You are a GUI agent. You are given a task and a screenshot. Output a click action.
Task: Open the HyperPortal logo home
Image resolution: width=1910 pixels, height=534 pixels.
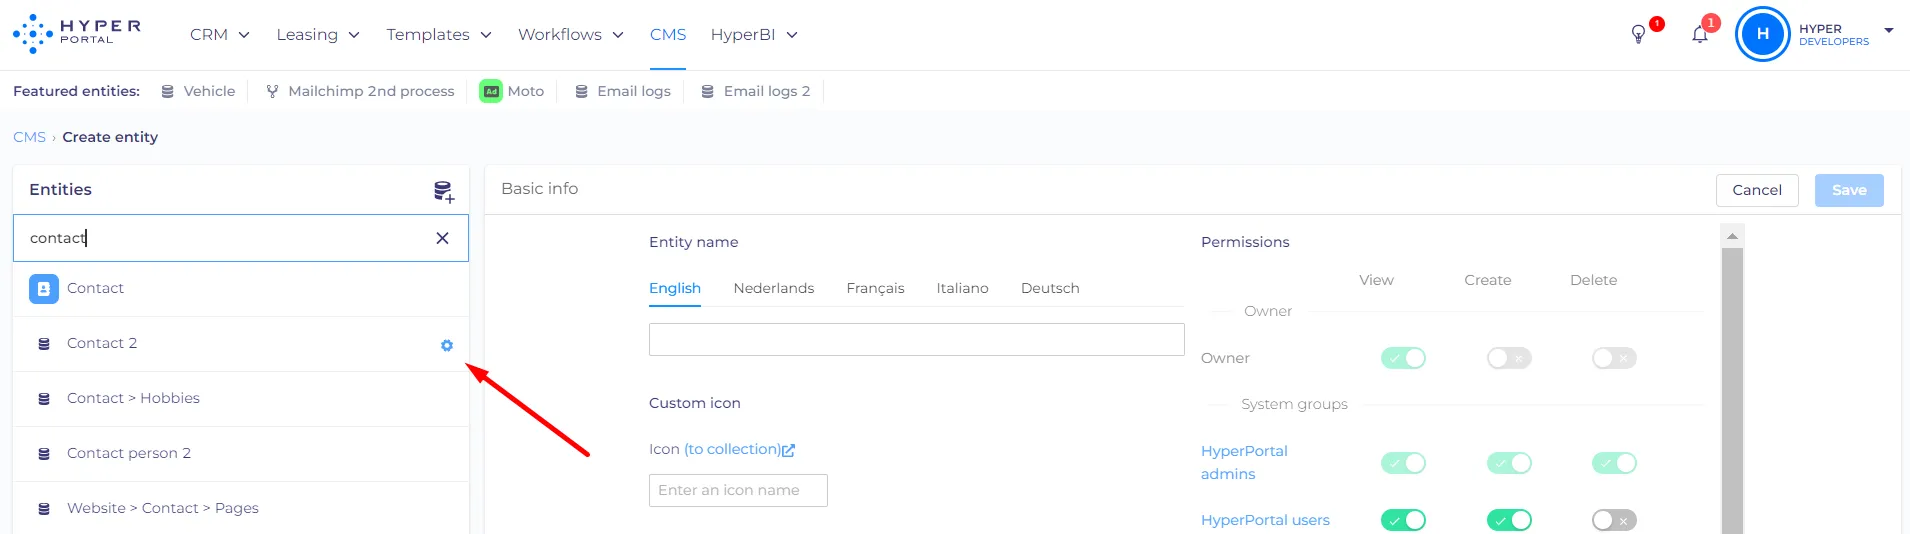[77, 34]
